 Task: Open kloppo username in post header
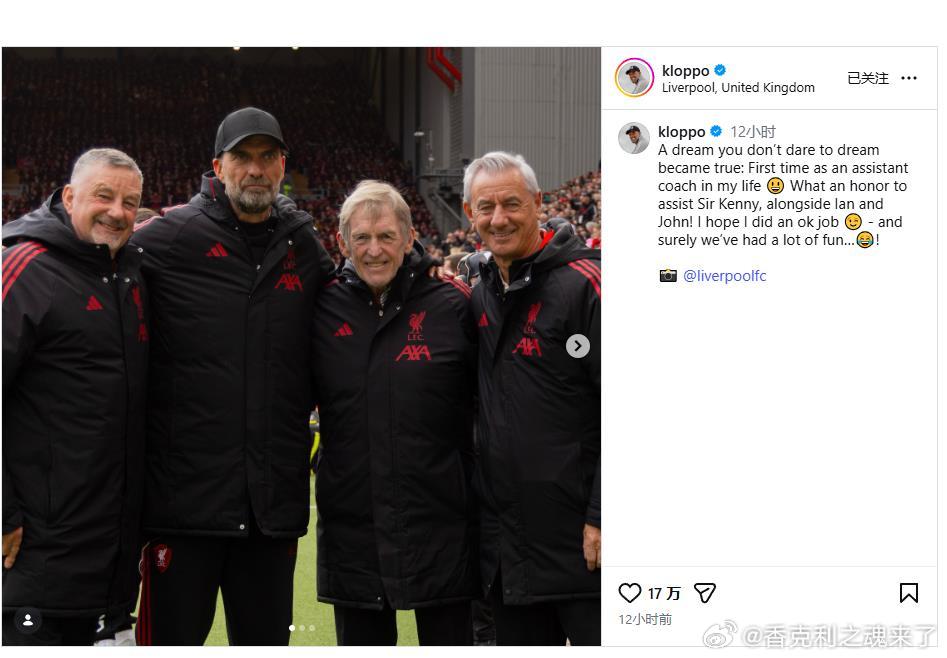pyautogui.click(x=685, y=70)
